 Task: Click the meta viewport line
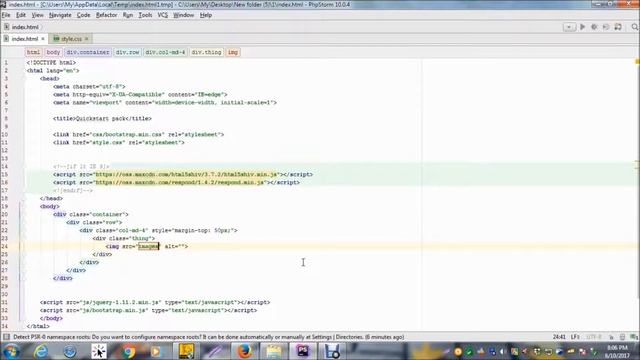[x=165, y=102]
